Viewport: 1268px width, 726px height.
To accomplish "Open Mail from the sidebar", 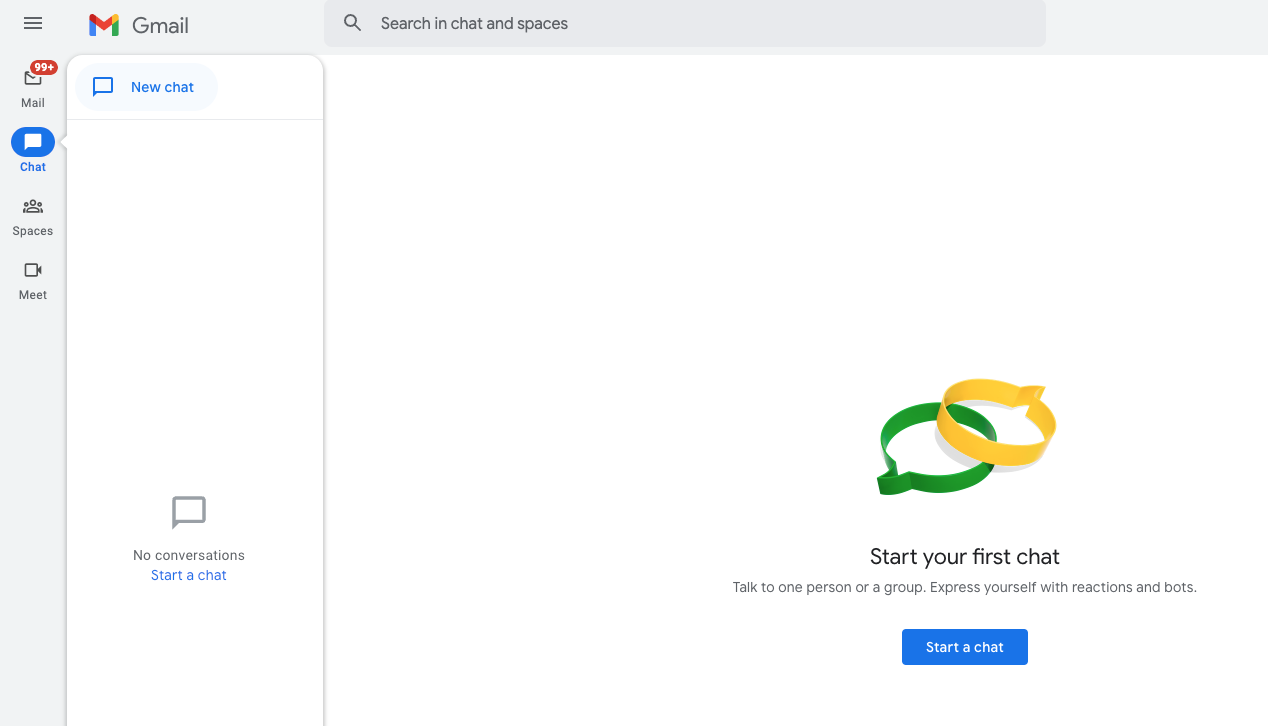I will (x=33, y=86).
